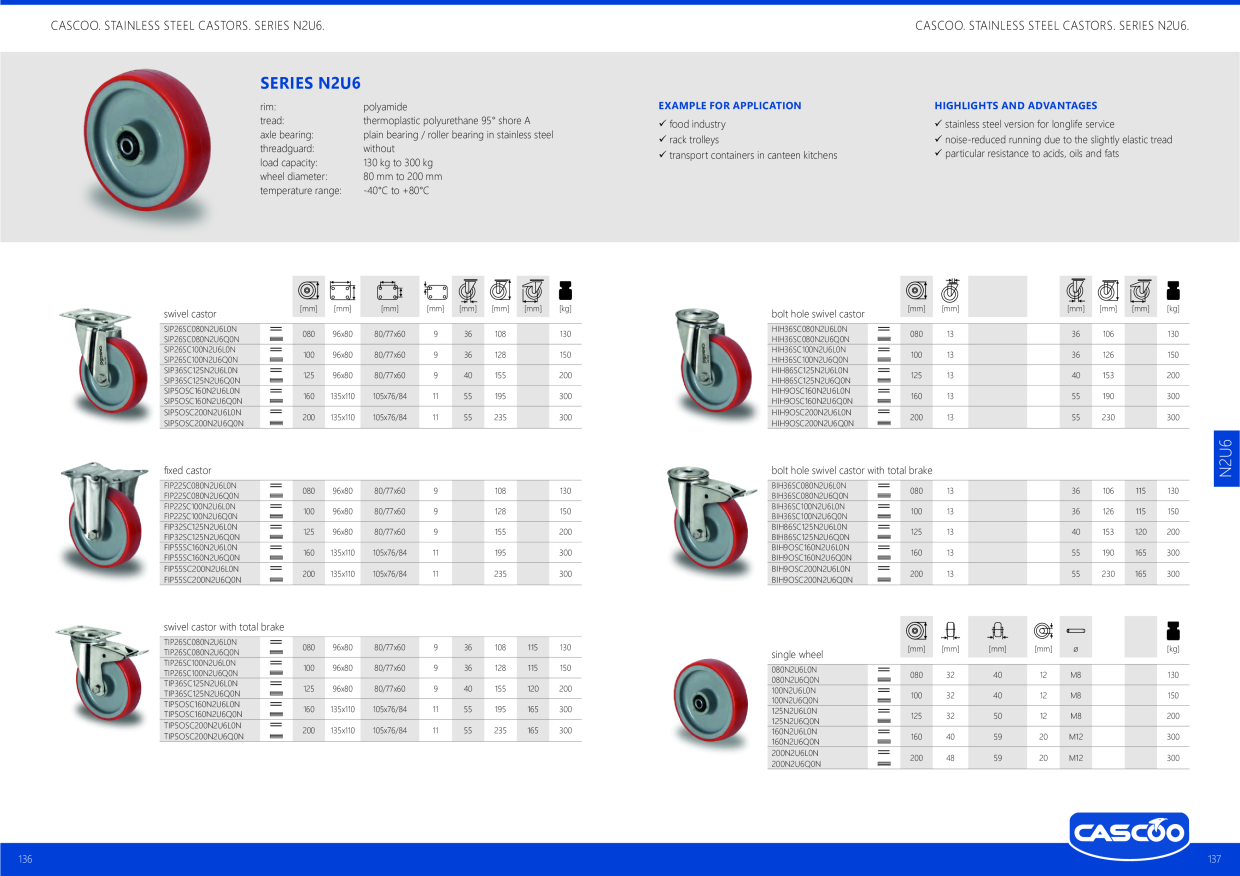Click total height icon in bolt hole castor header

pyautogui.click(x=1108, y=291)
